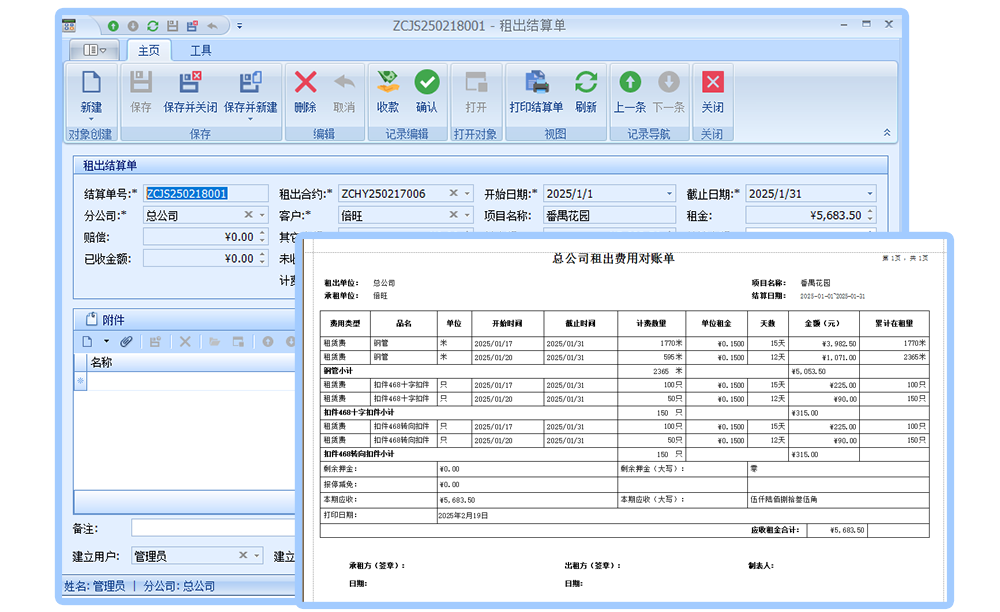Select the 主页 ribbon tab

(149, 50)
